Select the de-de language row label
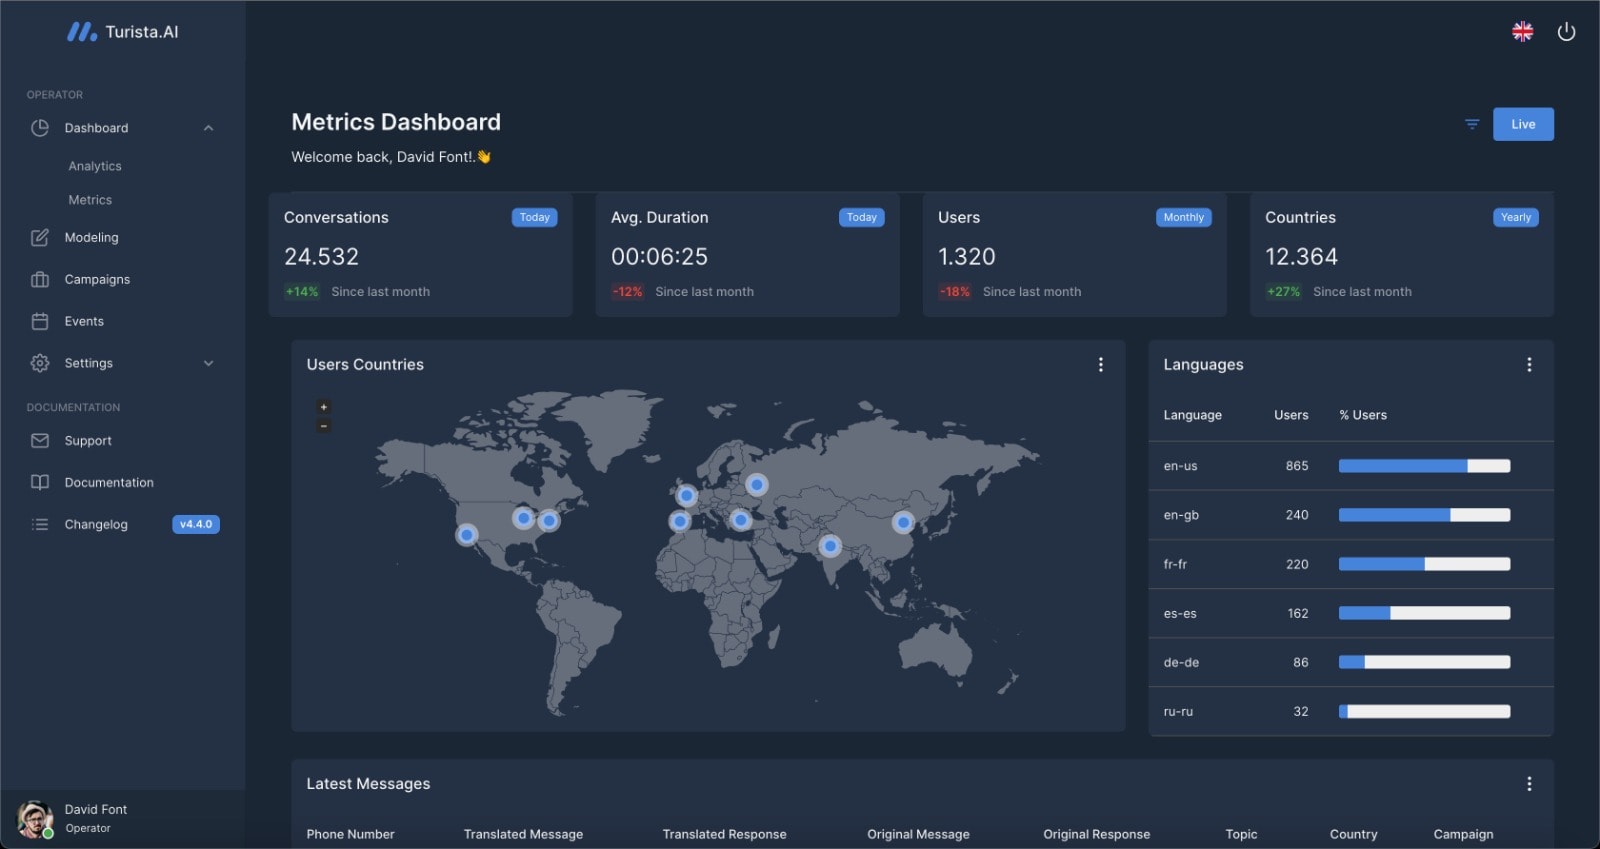1600x849 pixels. tap(1181, 663)
